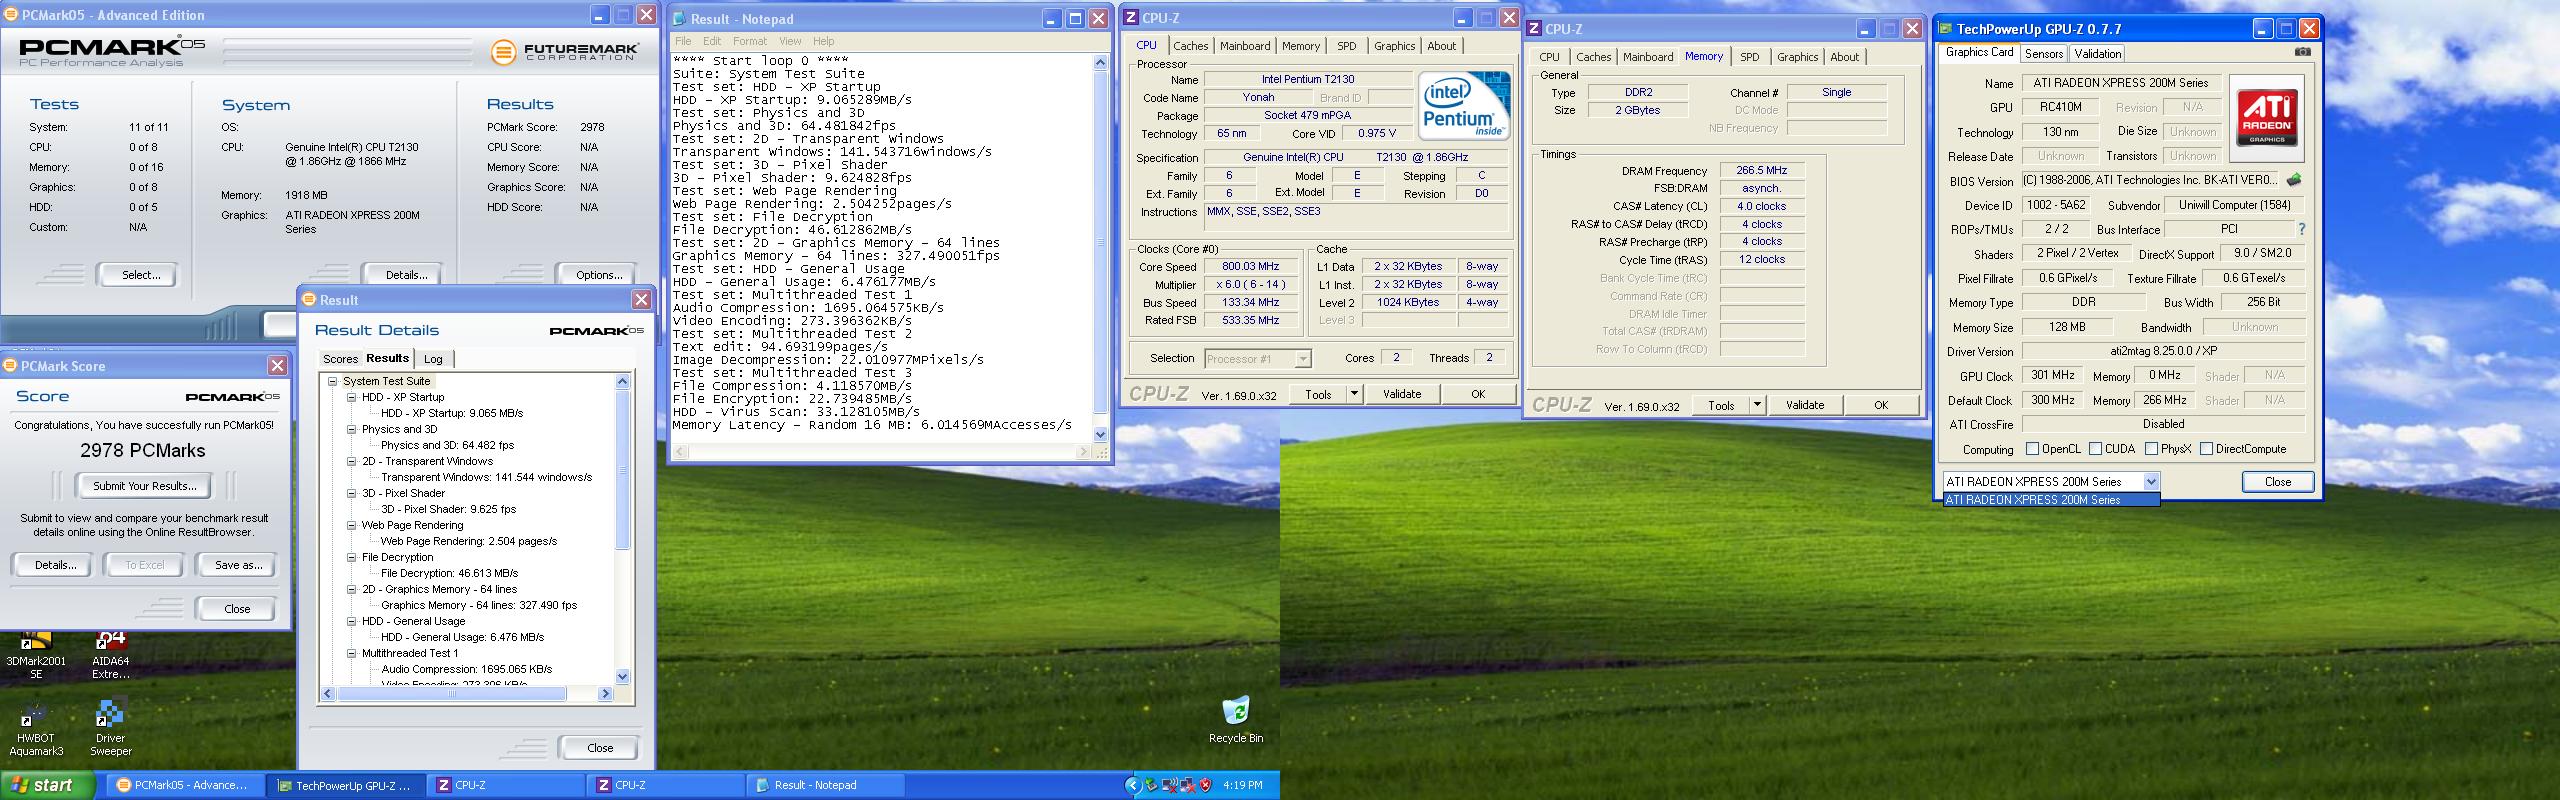Image resolution: width=2560 pixels, height=800 pixels.
Task: Enable OpenCL checkbox in GPU-Z
Action: [x=2031, y=449]
